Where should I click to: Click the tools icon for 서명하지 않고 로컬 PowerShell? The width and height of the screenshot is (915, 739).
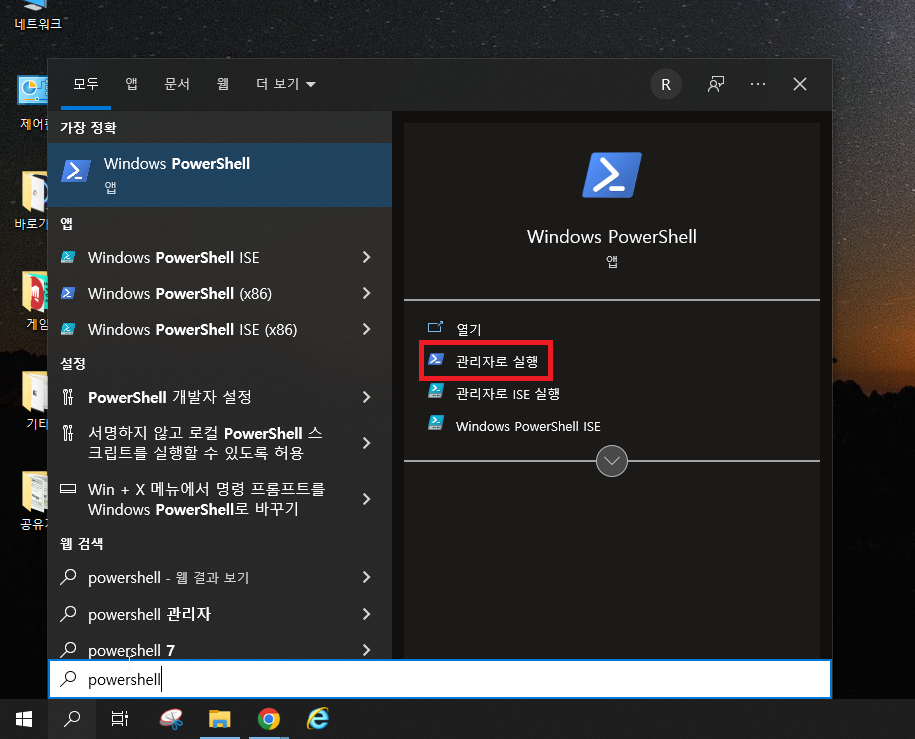point(68,433)
